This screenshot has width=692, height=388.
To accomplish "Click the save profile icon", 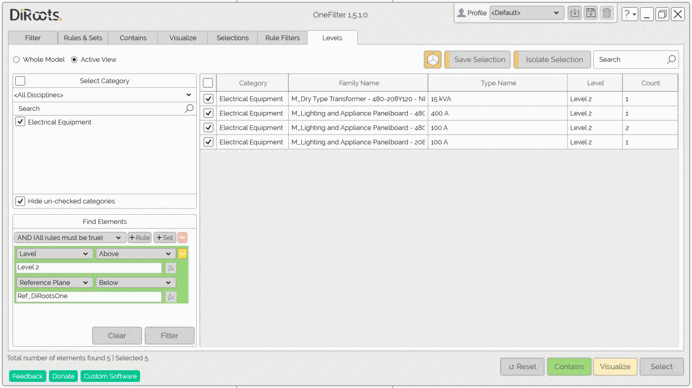I will (590, 13).
